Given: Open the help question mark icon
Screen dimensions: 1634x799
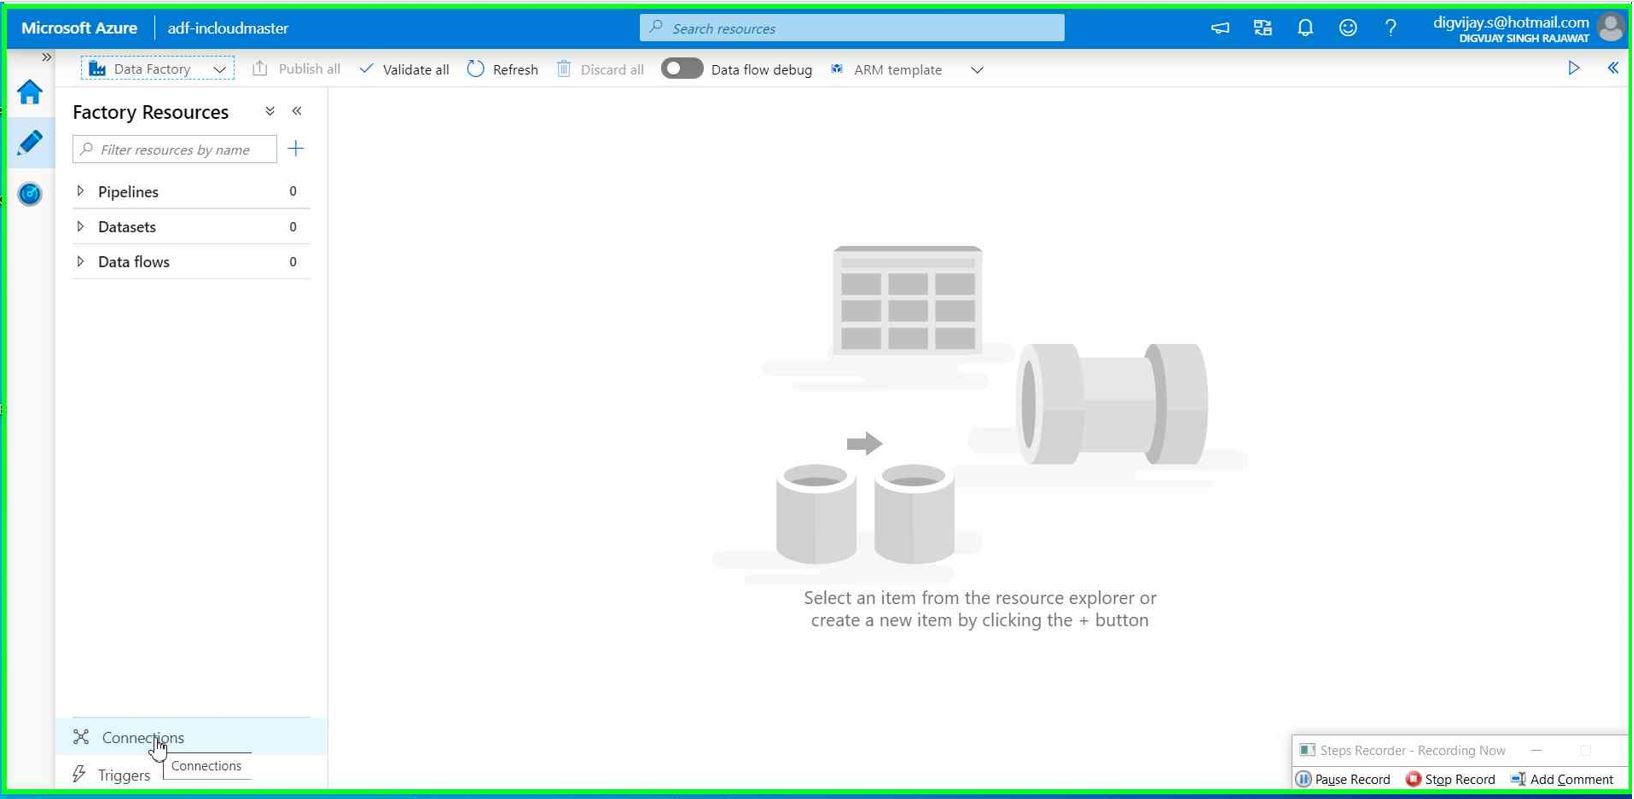Looking at the screenshot, I should pyautogui.click(x=1390, y=28).
